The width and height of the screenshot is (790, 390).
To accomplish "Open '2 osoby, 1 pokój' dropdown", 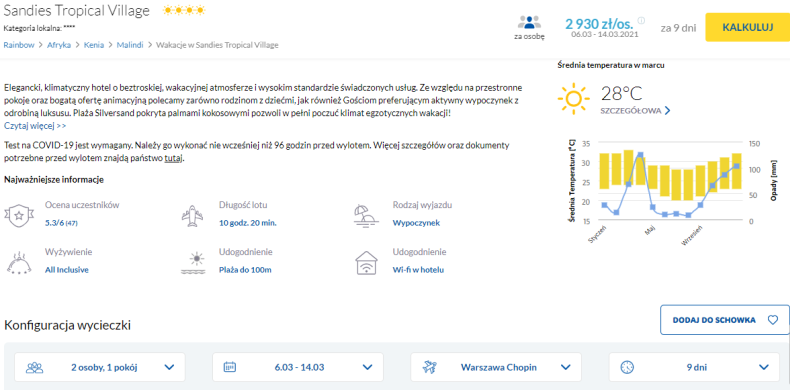I will 100,367.
